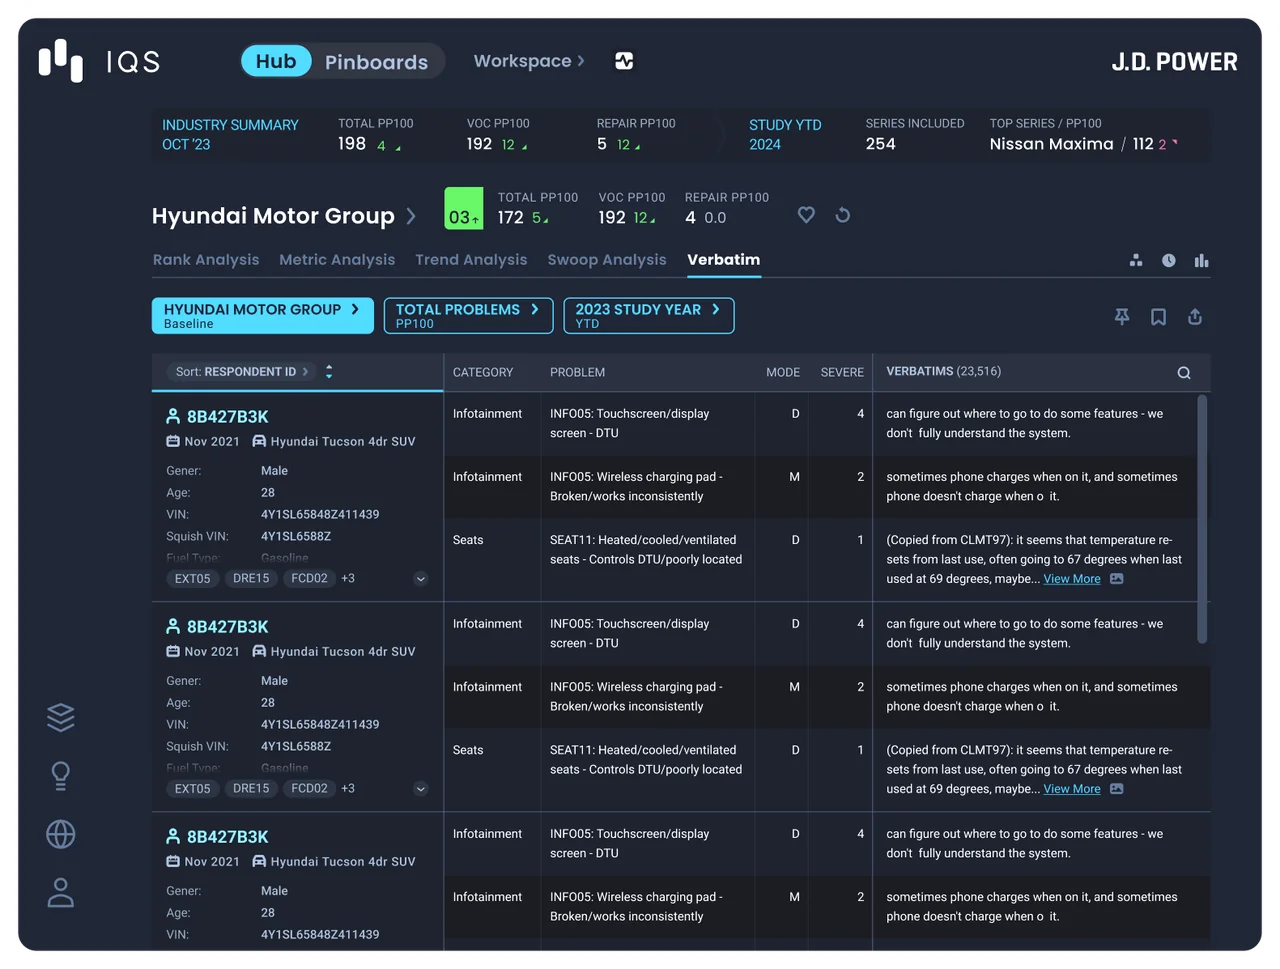Switch to the Hub tab
This screenshot has width=1280, height=969.
[x=276, y=61]
